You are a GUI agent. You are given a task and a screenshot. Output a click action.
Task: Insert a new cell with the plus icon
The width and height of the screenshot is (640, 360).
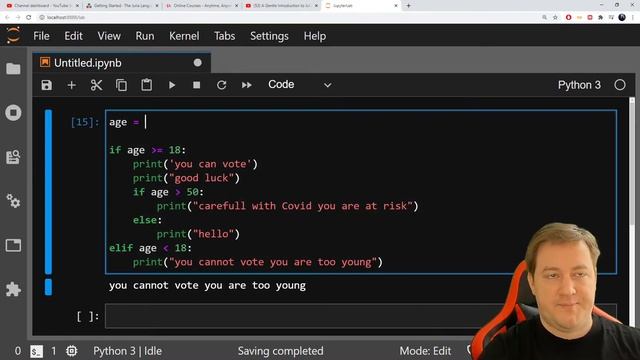click(x=71, y=85)
